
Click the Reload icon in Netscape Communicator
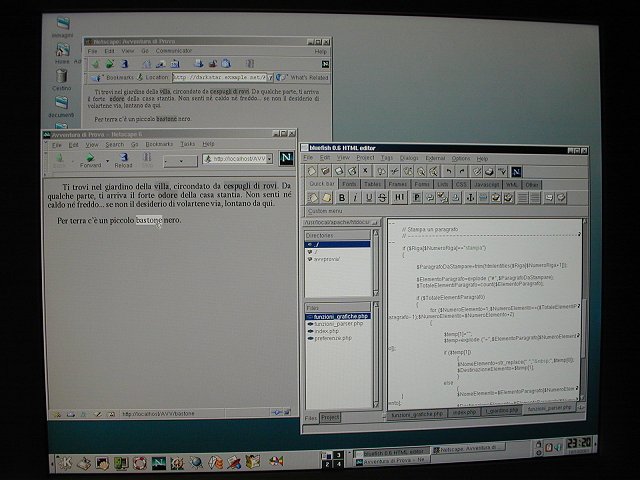click(x=124, y=64)
